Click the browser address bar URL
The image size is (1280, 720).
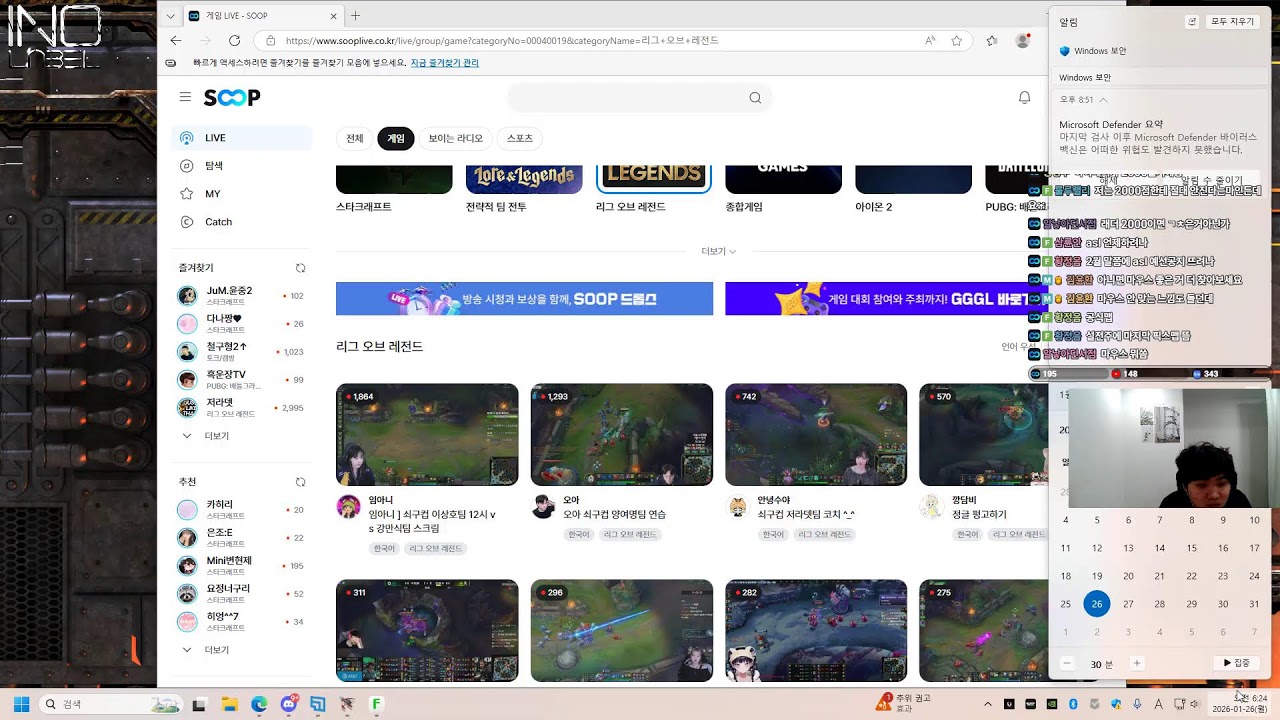click(502, 40)
